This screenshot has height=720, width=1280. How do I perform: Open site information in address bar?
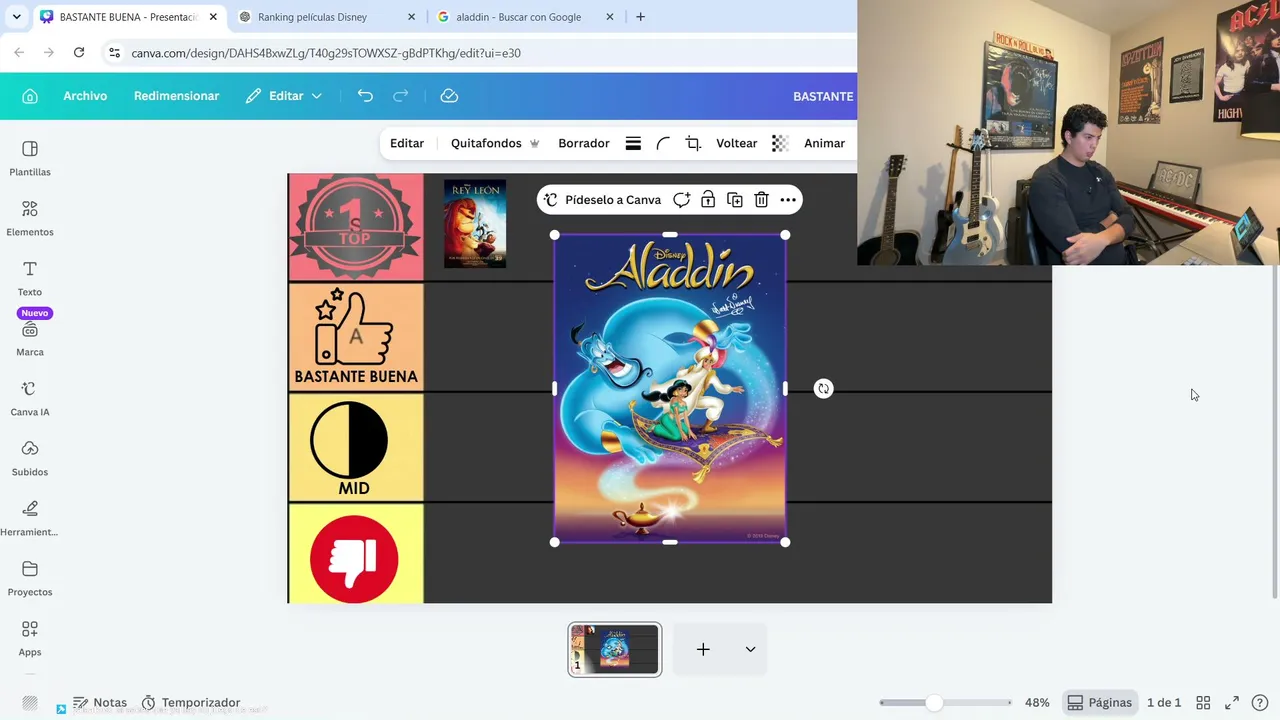pos(115,53)
